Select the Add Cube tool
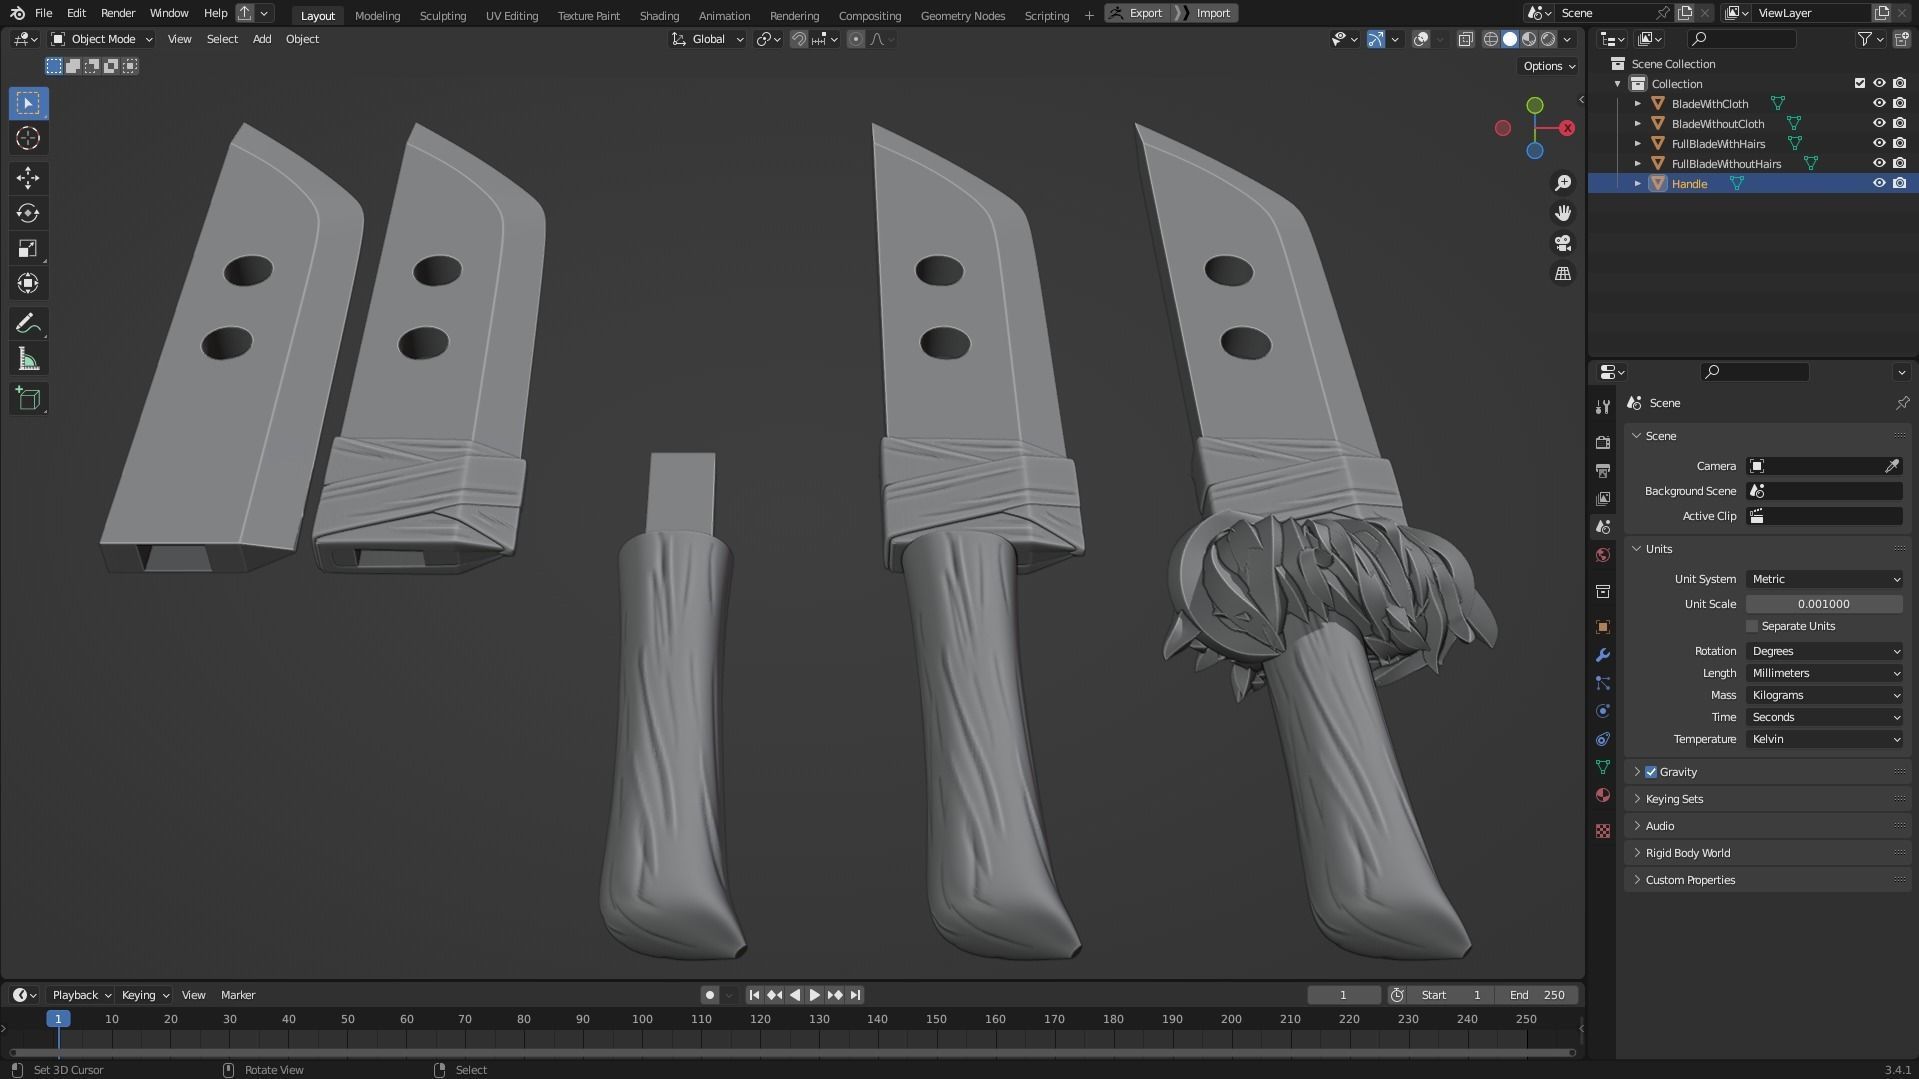 [x=27, y=398]
